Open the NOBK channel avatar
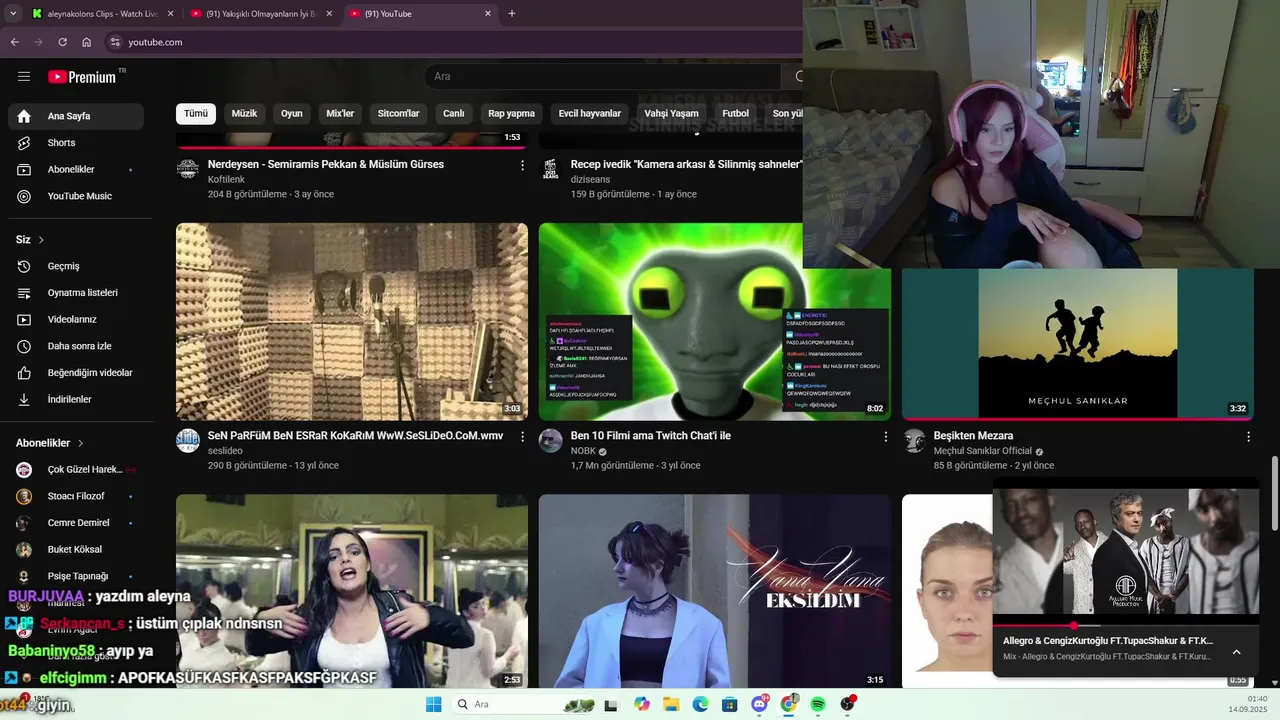This screenshot has height=720, width=1280. 551,440
